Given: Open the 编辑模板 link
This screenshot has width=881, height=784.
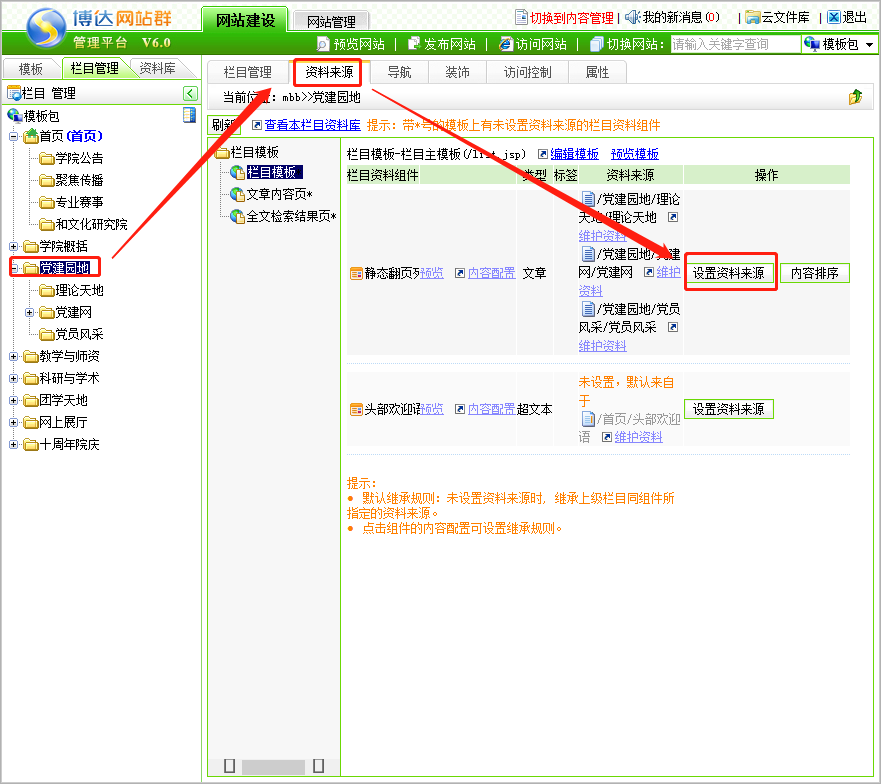Looking at the screenshot, I should (574, 154).
